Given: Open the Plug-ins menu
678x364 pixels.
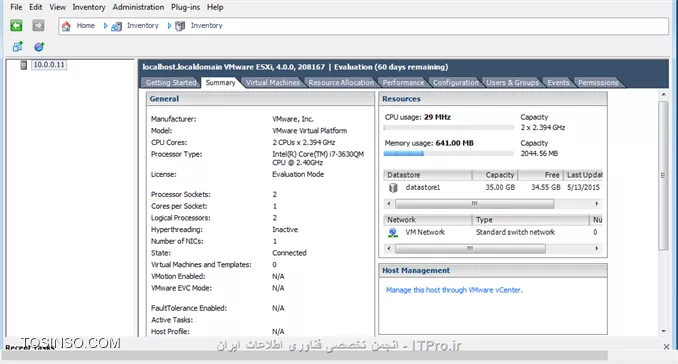Looking at the screenshot, I should click(x=185, y=7).
